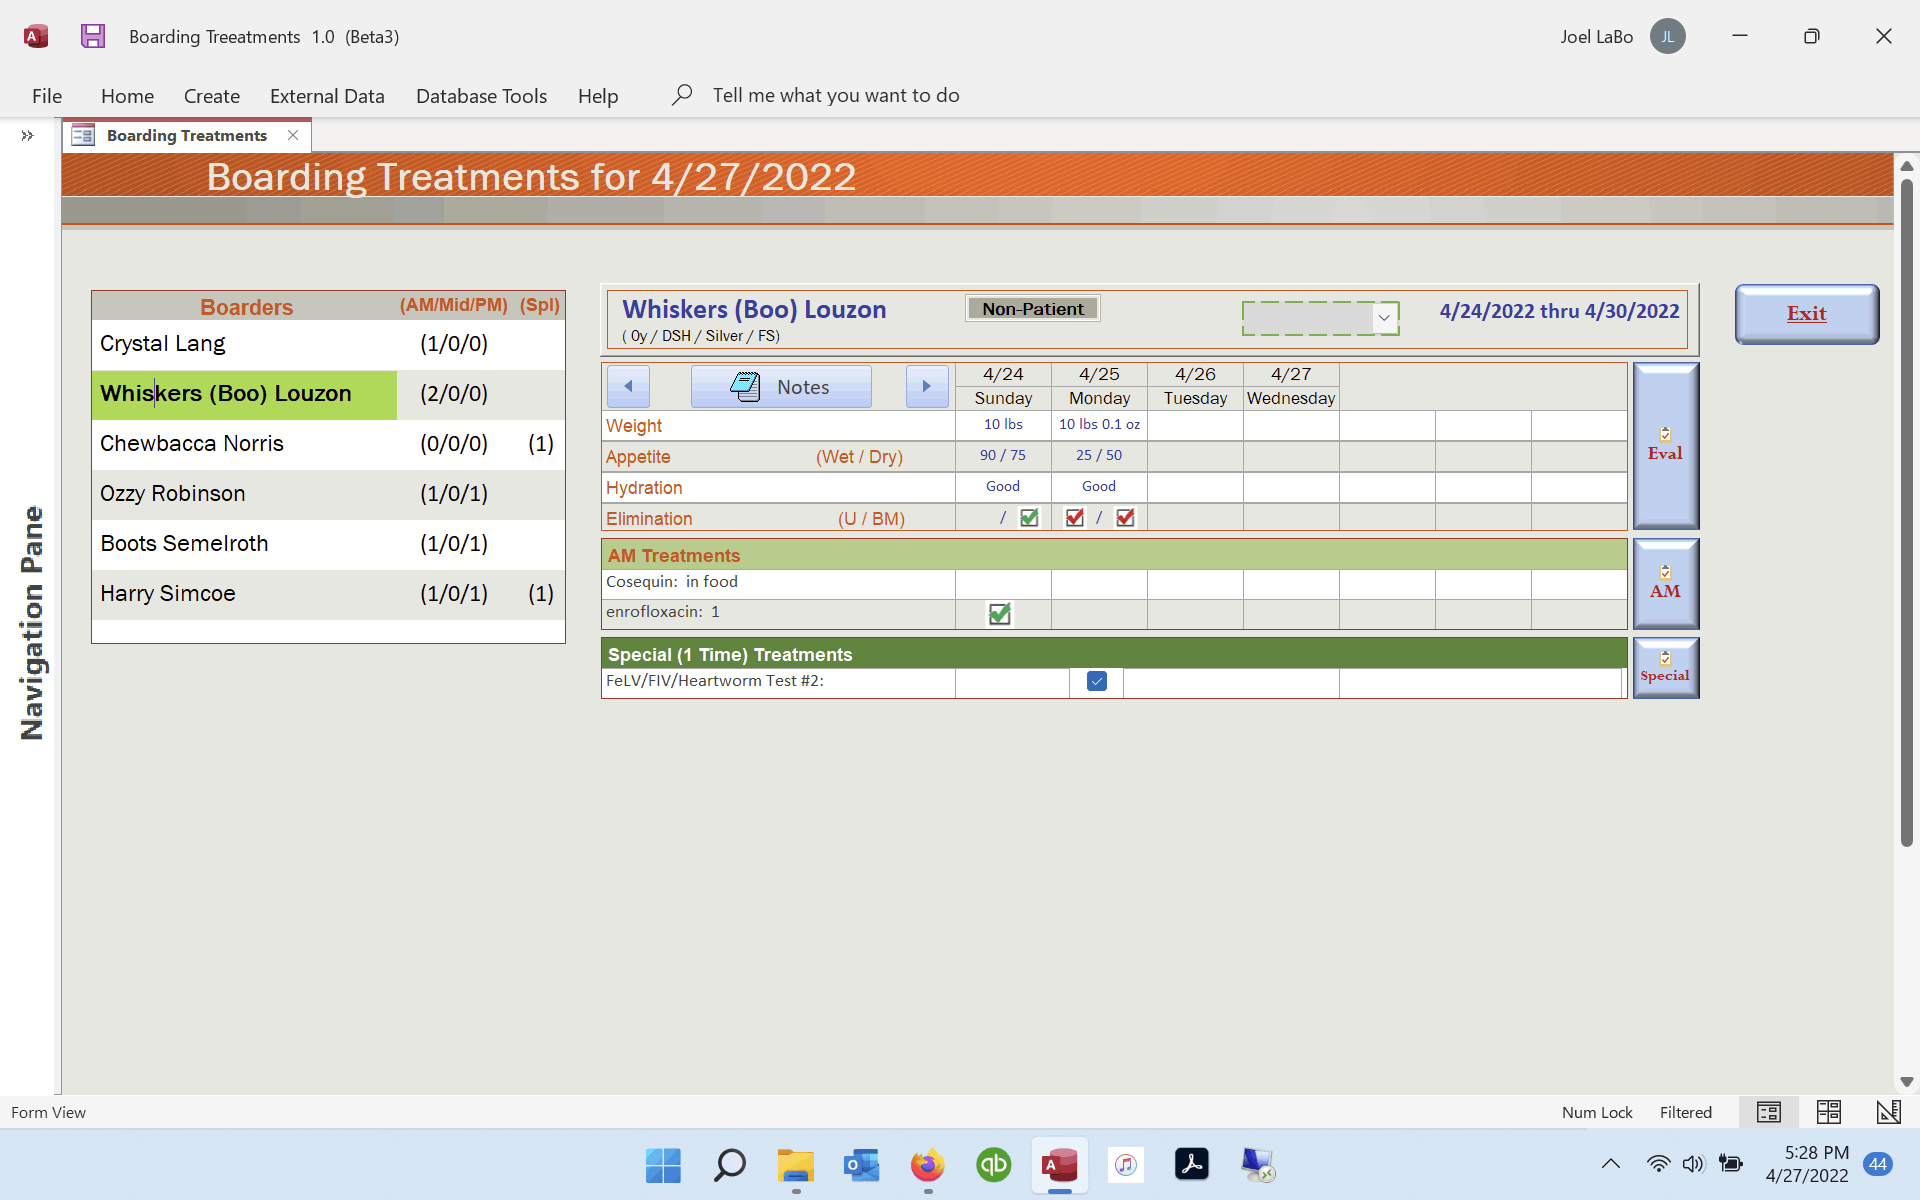Toggle Sunday's BM elimination checkbox

coord(1029,518)
